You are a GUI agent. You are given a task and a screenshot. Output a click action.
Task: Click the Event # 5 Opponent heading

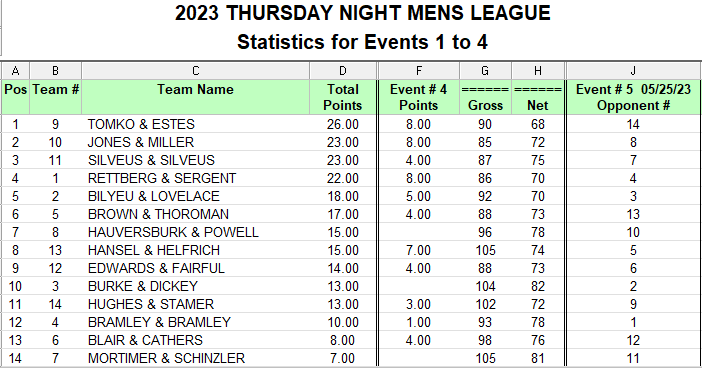pyautogui.click(x=633, y=97)
